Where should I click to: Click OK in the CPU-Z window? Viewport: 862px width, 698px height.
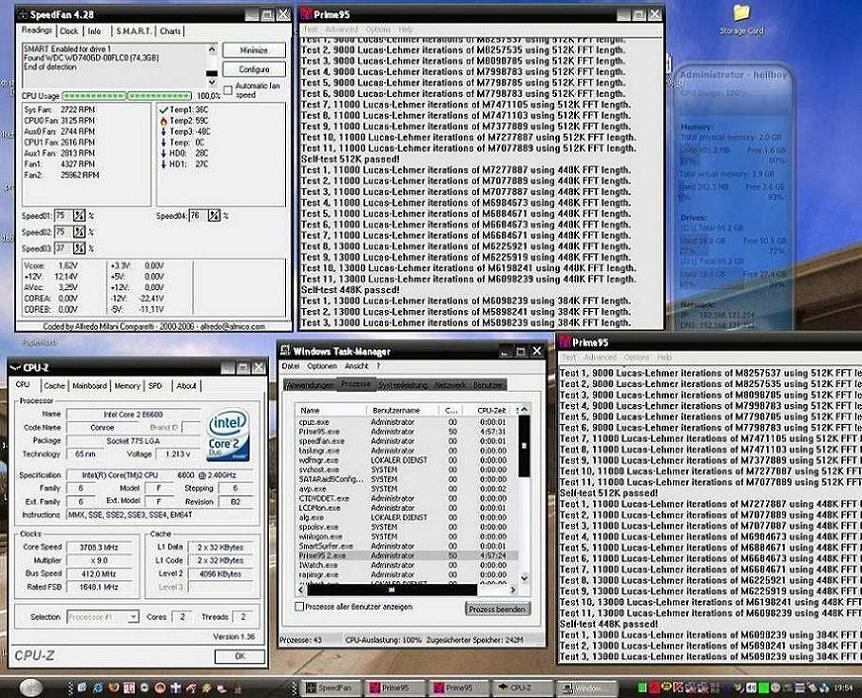pos(240,656)
